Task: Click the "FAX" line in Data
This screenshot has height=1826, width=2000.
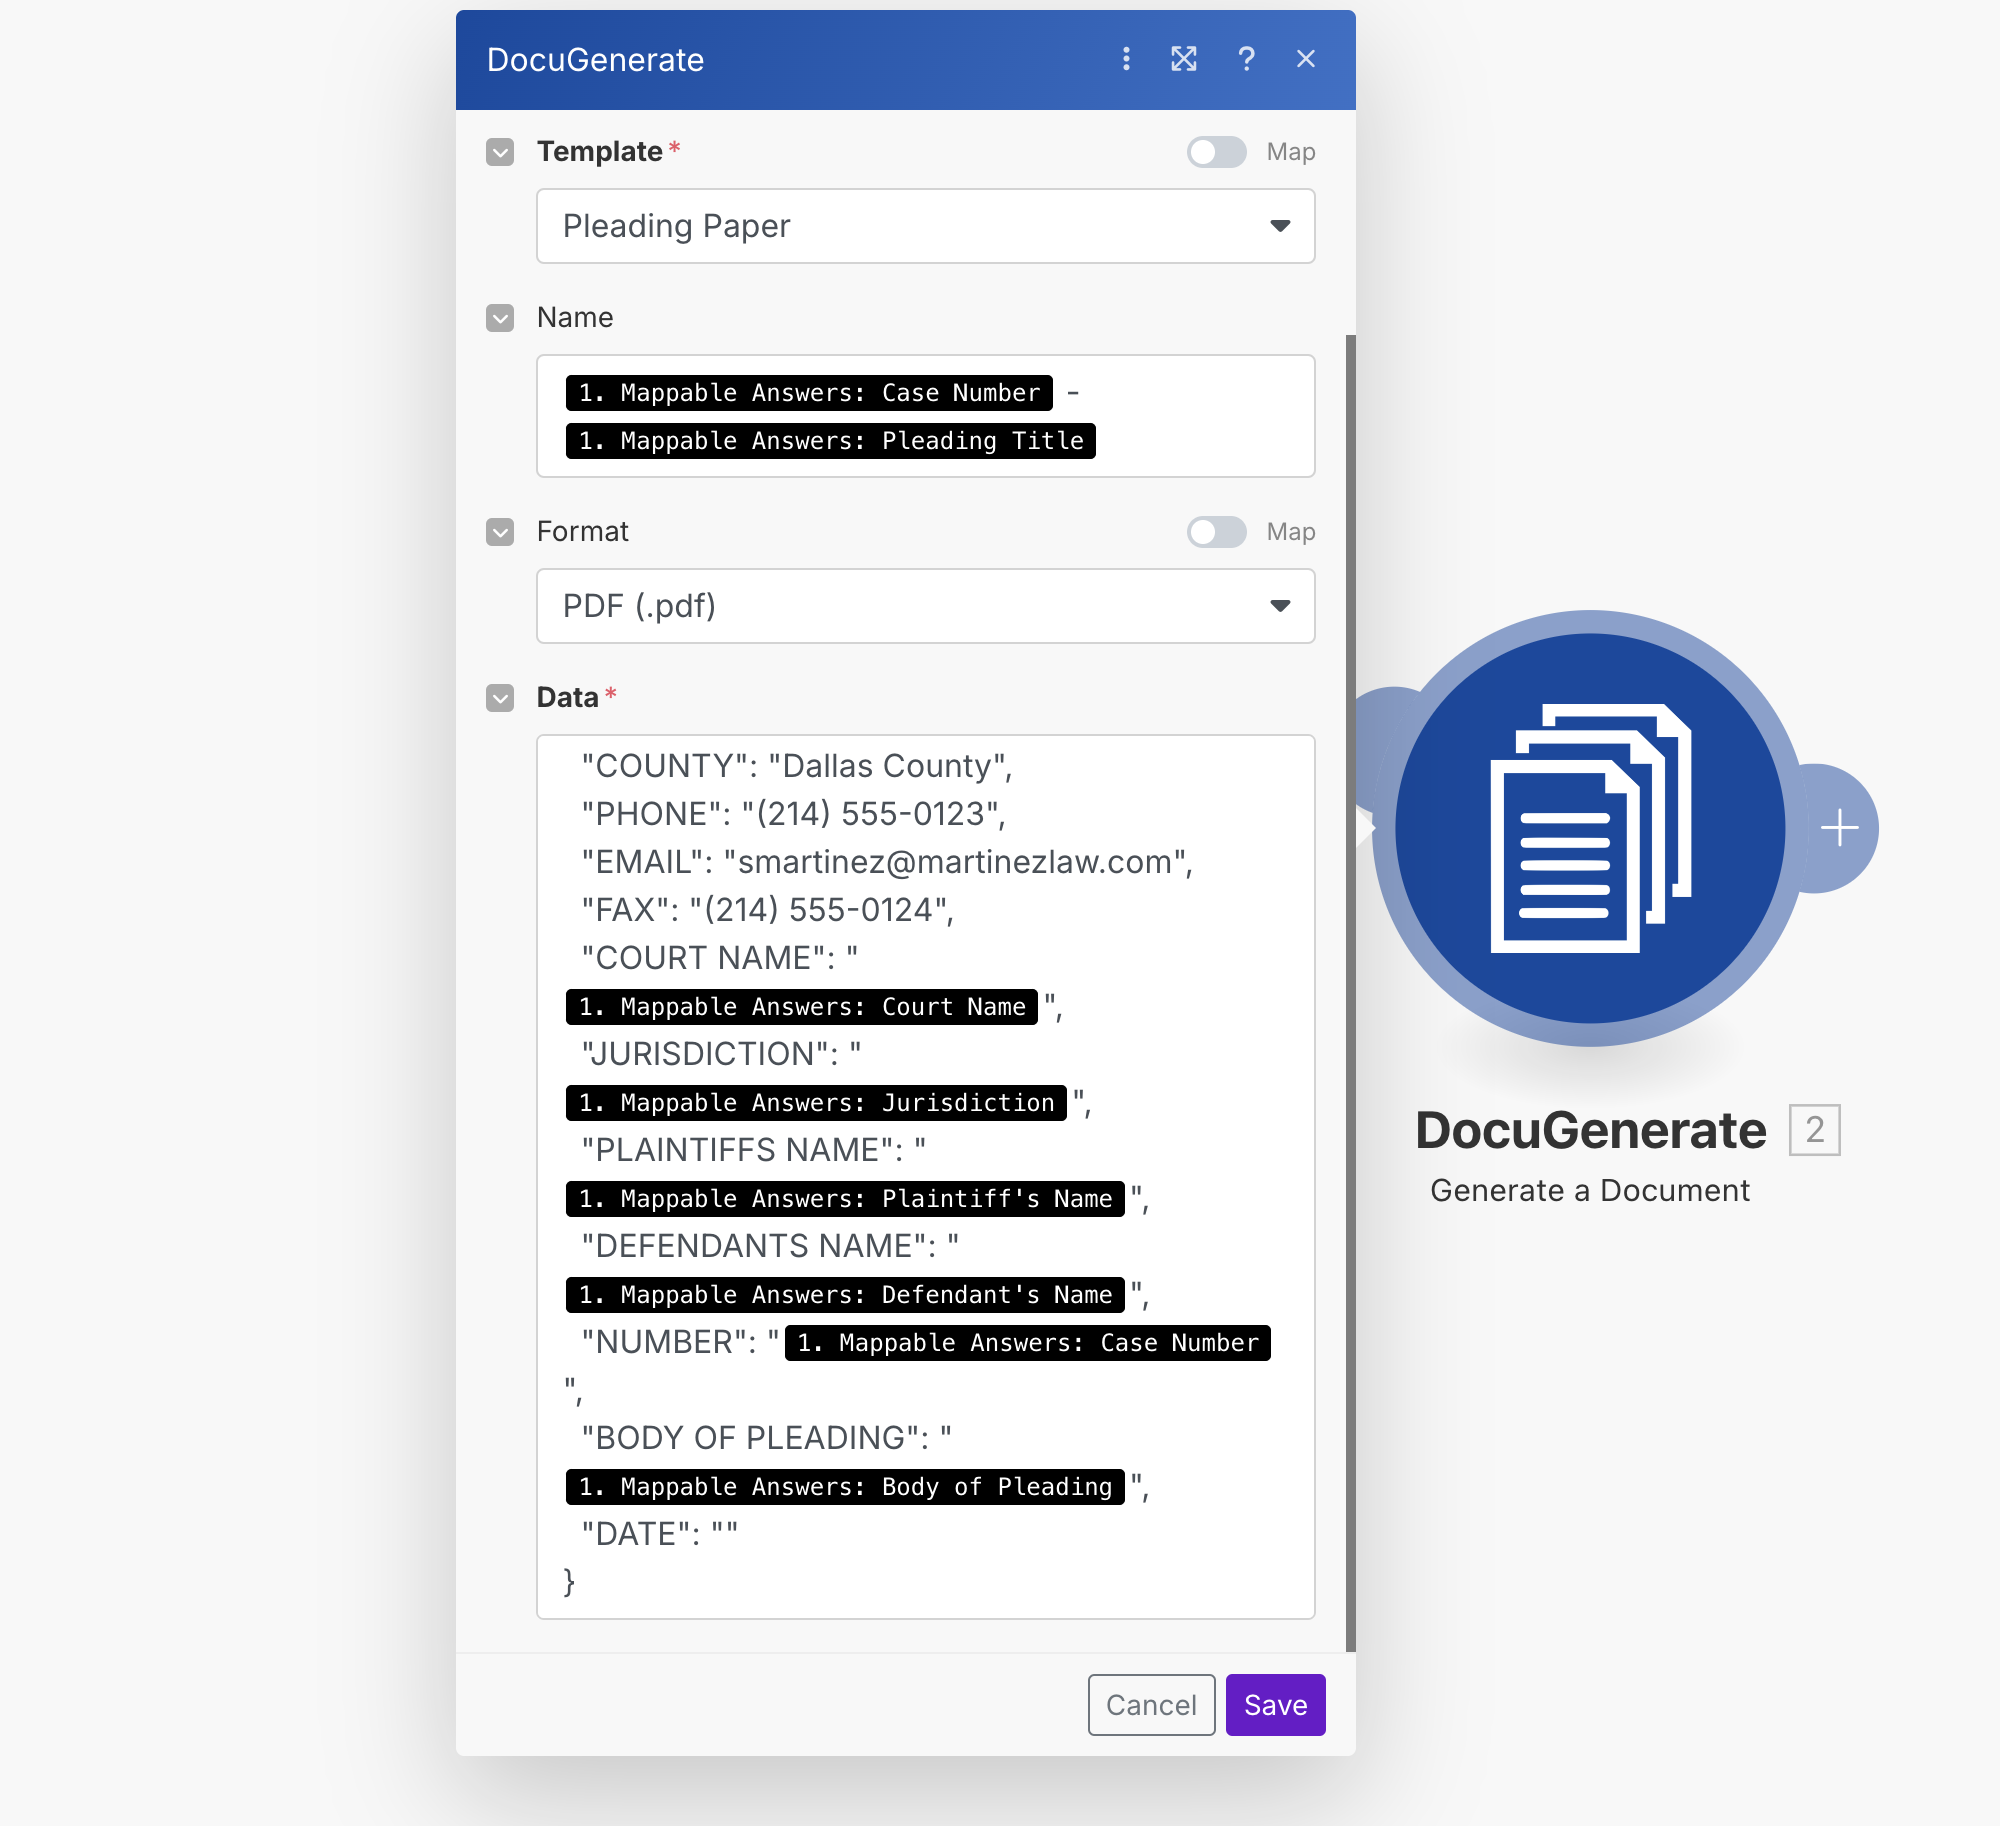Action: pyautogui.click(x=768, y=910)
